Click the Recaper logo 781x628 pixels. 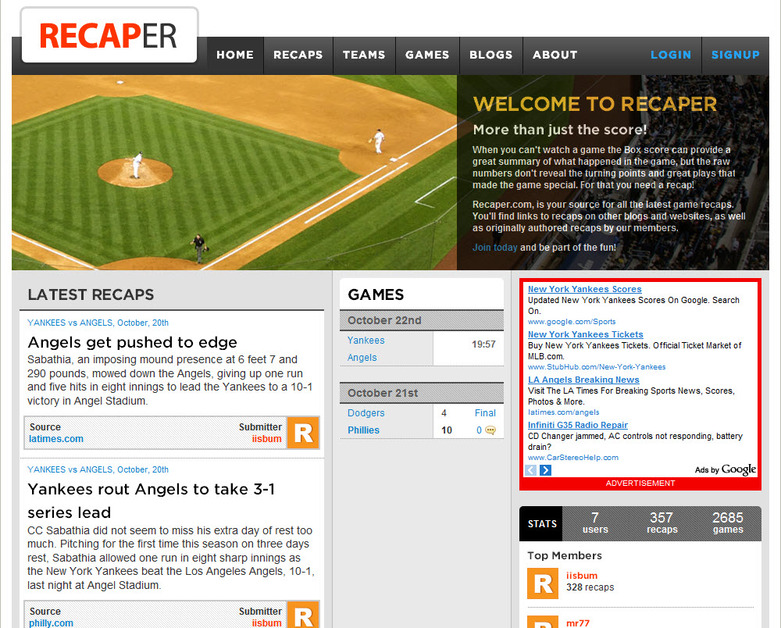109,36
